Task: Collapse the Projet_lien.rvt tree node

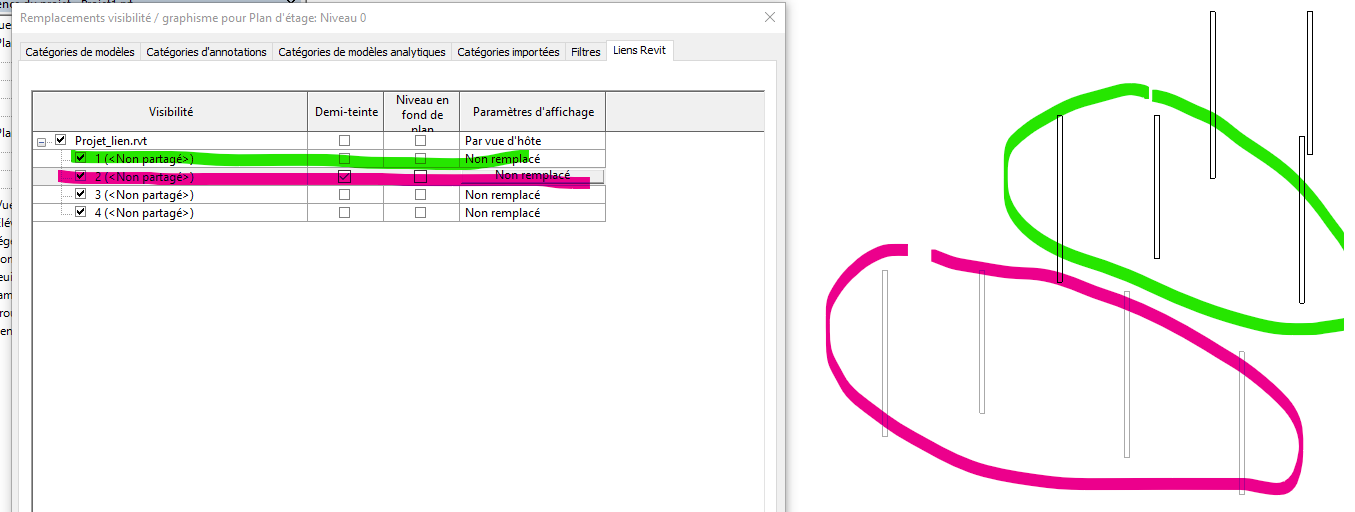Action: tap(42, 141)
